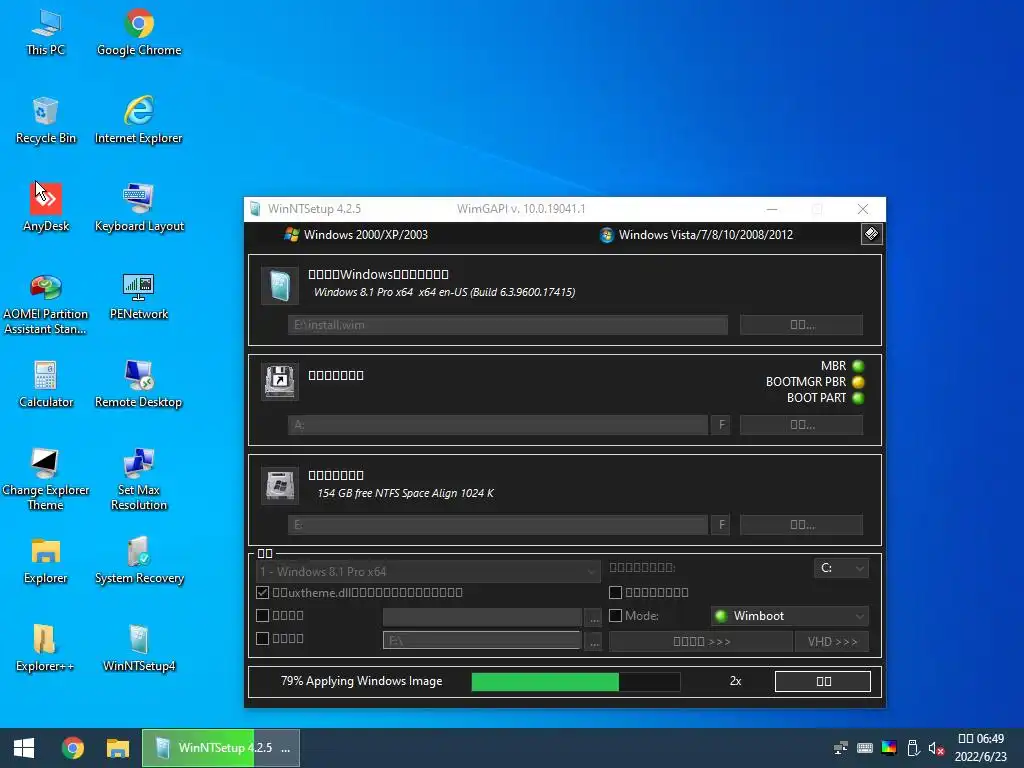Viewport: 1024px width, 768px height.
Task: Launch Internet Explorer from desktop
Action: [x=138, y=121]
